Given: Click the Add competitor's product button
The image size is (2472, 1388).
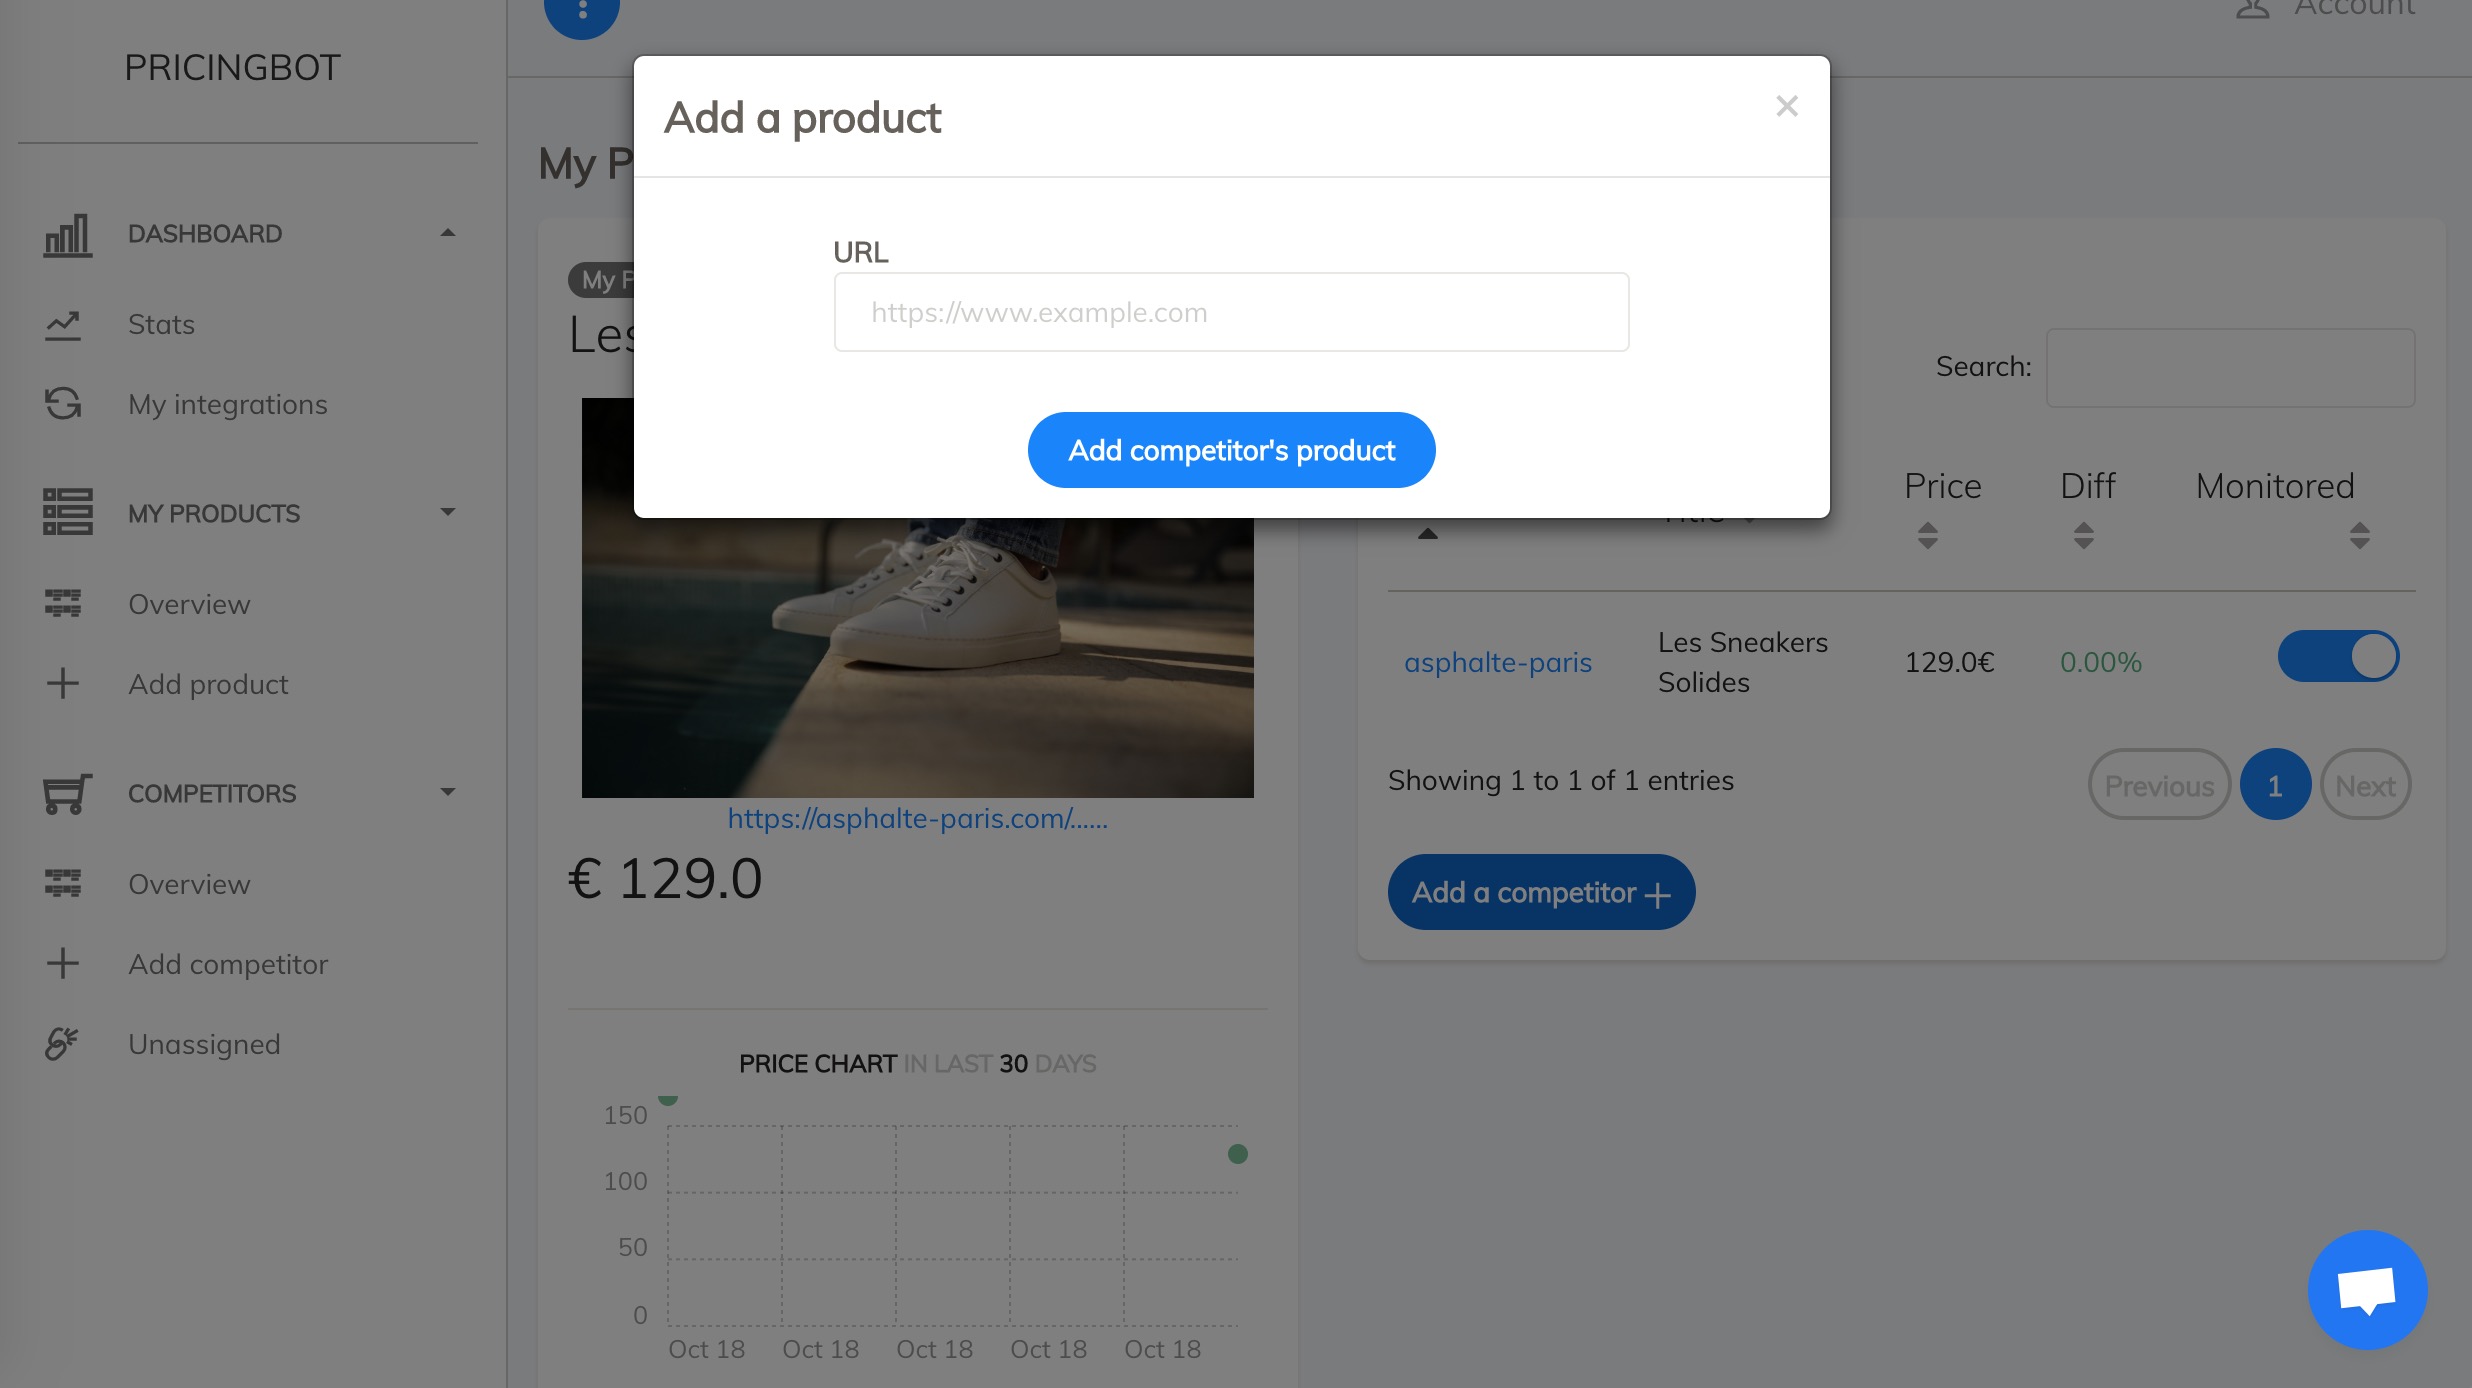Looking at the screenshot, I should tap(1231, 450).
